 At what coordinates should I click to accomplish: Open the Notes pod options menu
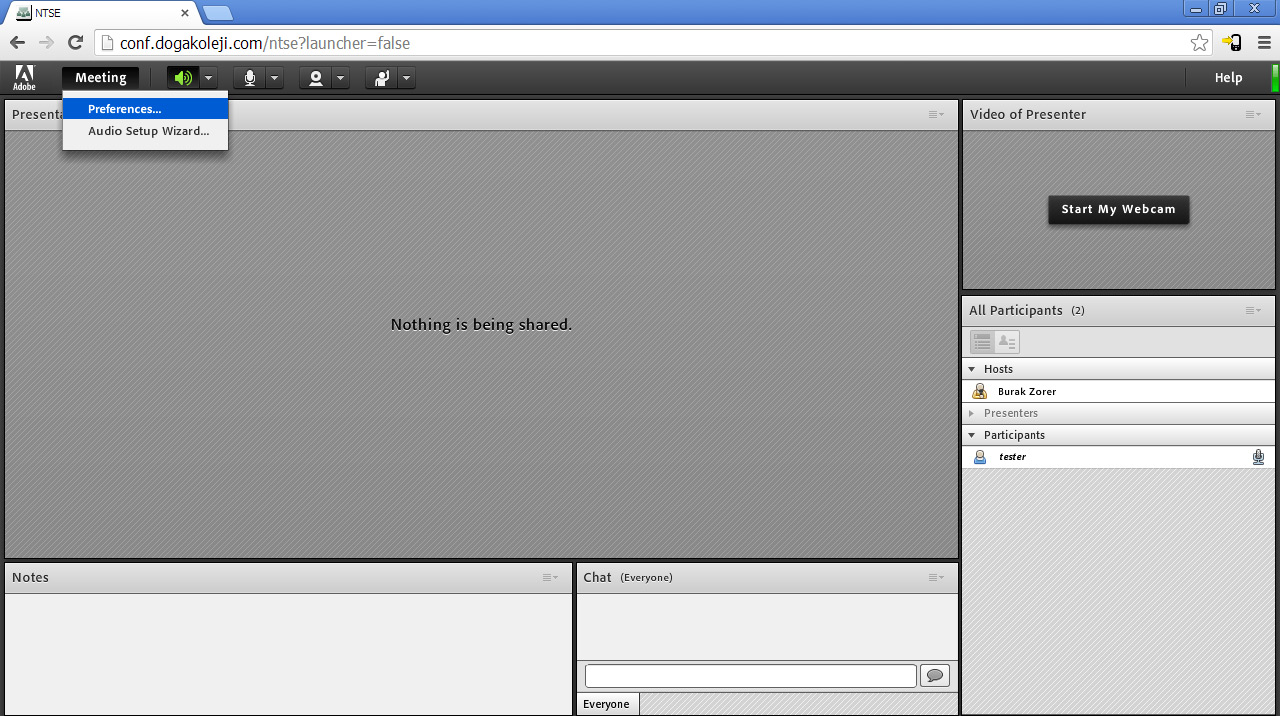point(550,578)
